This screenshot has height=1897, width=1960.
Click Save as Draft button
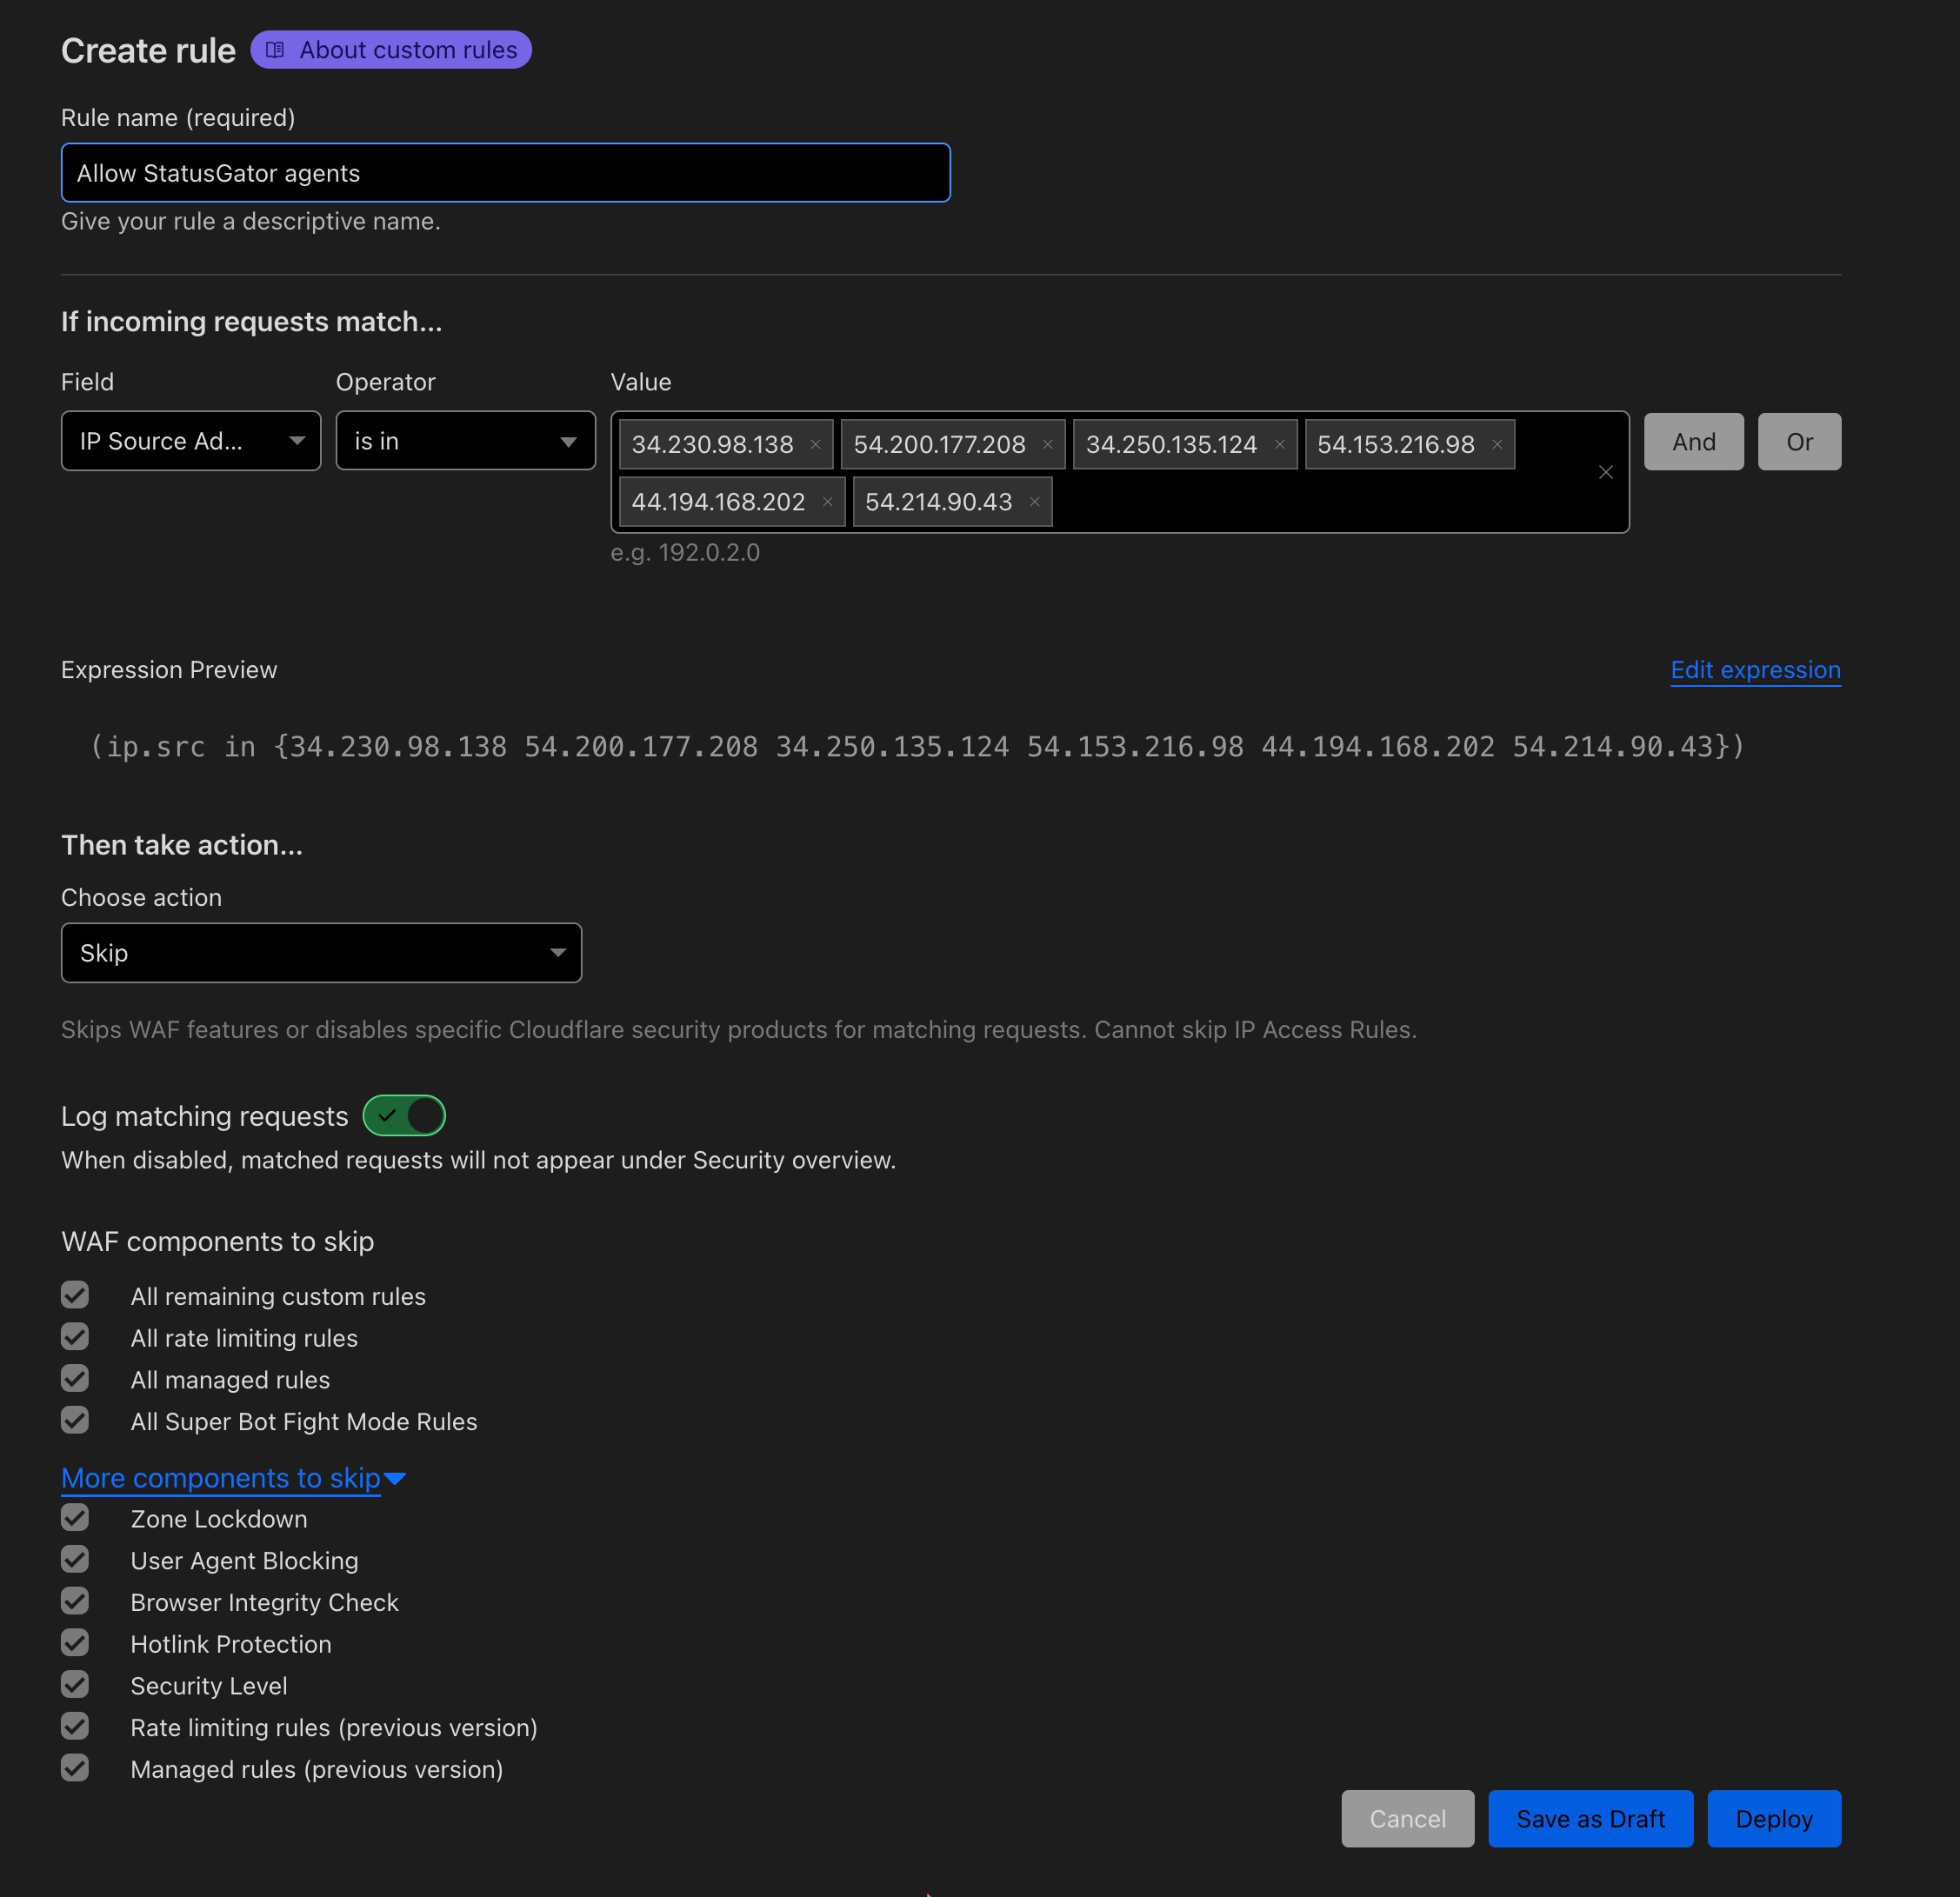click(x=1590, y=1818)
